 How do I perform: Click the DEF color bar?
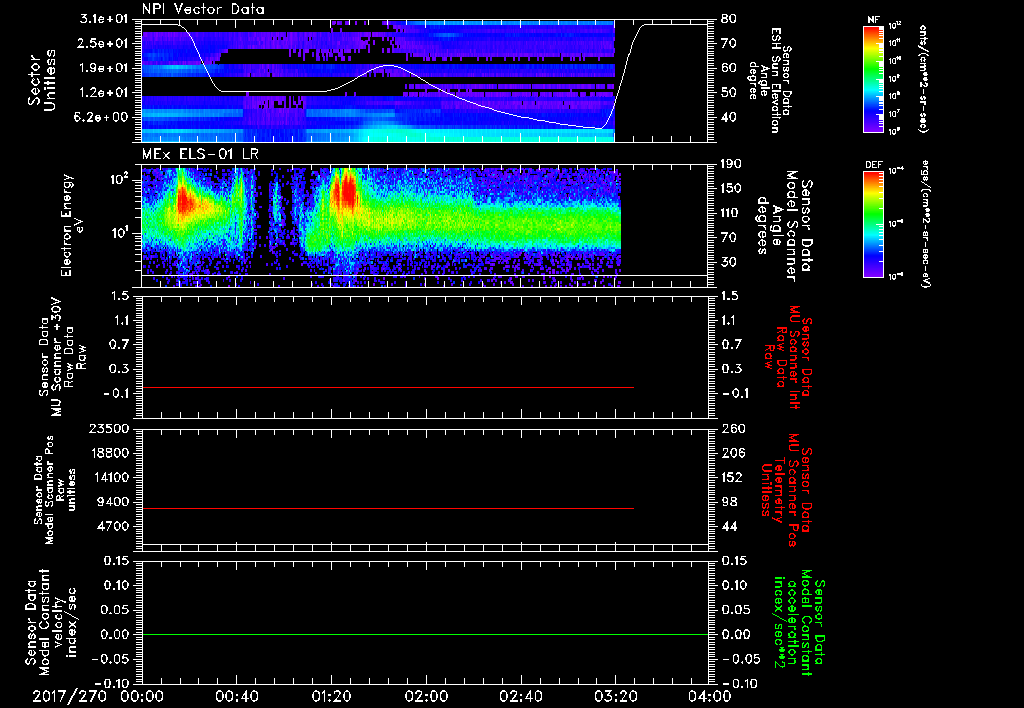(x=873, y=224)
